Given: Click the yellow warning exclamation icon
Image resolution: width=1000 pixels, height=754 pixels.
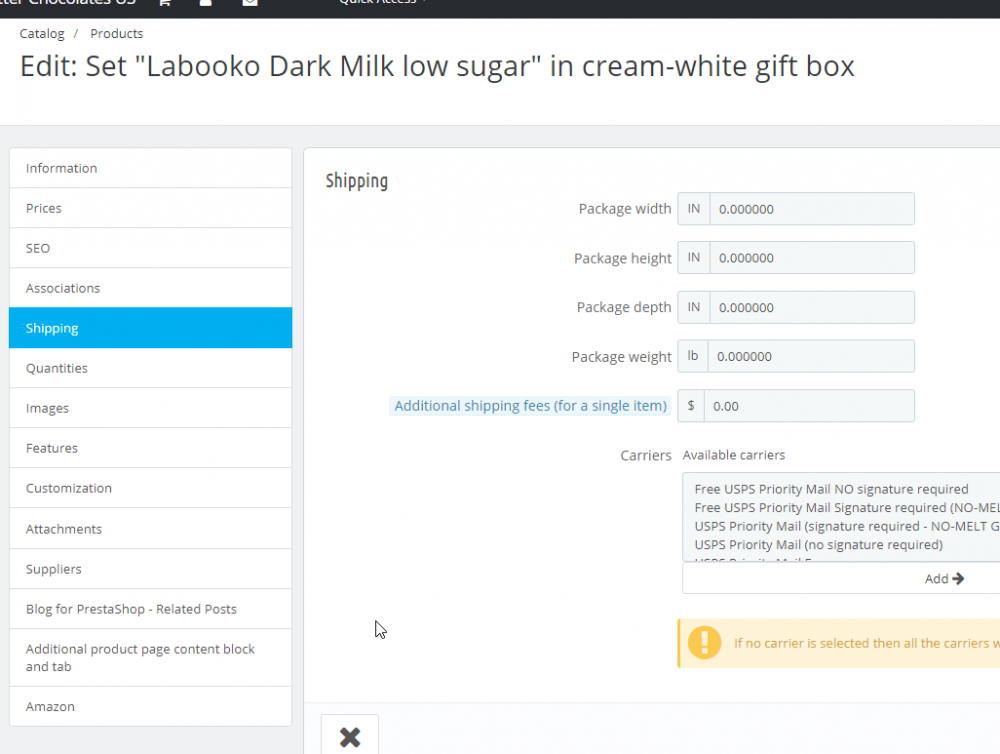Looking at the screenshot, I should click(x=704, y=643).
